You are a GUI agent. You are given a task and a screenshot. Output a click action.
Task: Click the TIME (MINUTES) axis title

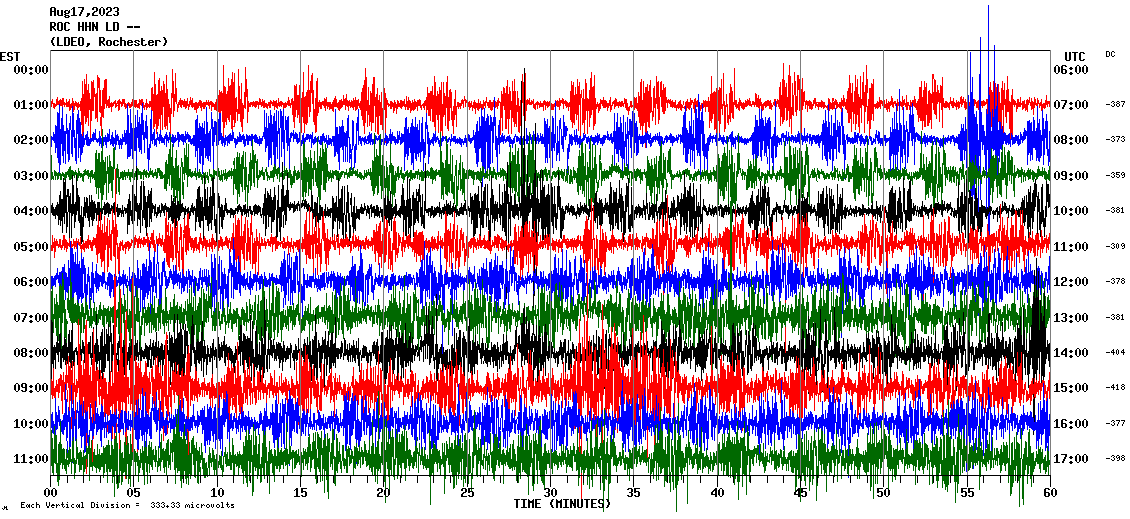click(x=562, y=504)
